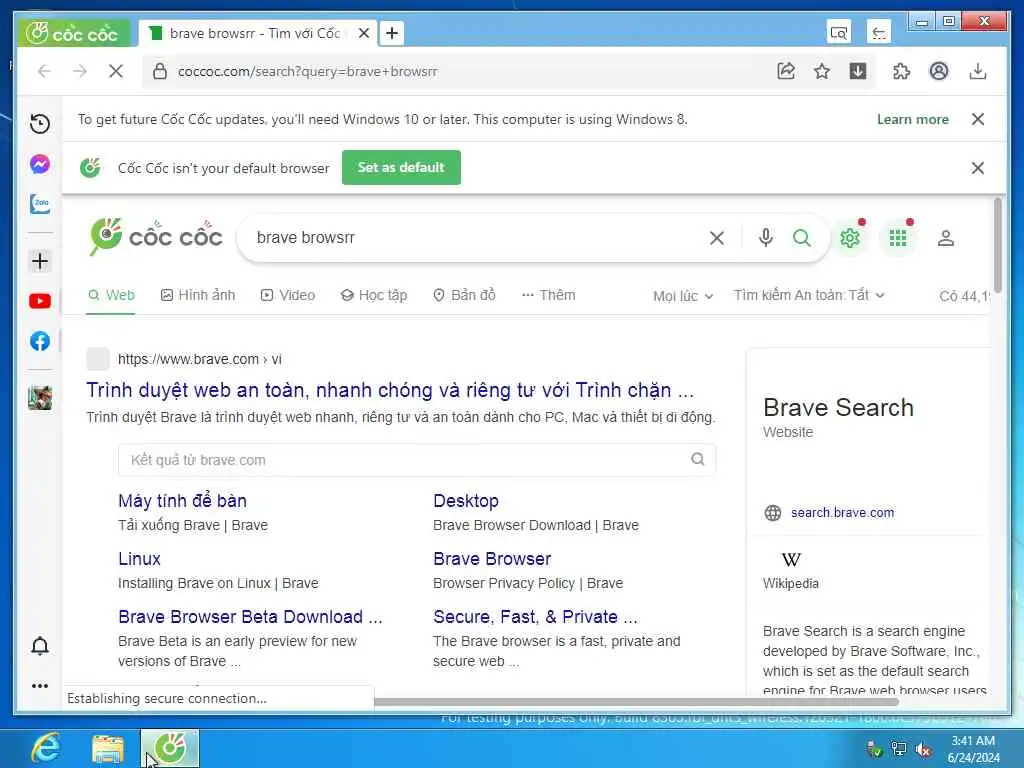1024x768 pixels.
Task: Clear the search query text
Action: 716,238
